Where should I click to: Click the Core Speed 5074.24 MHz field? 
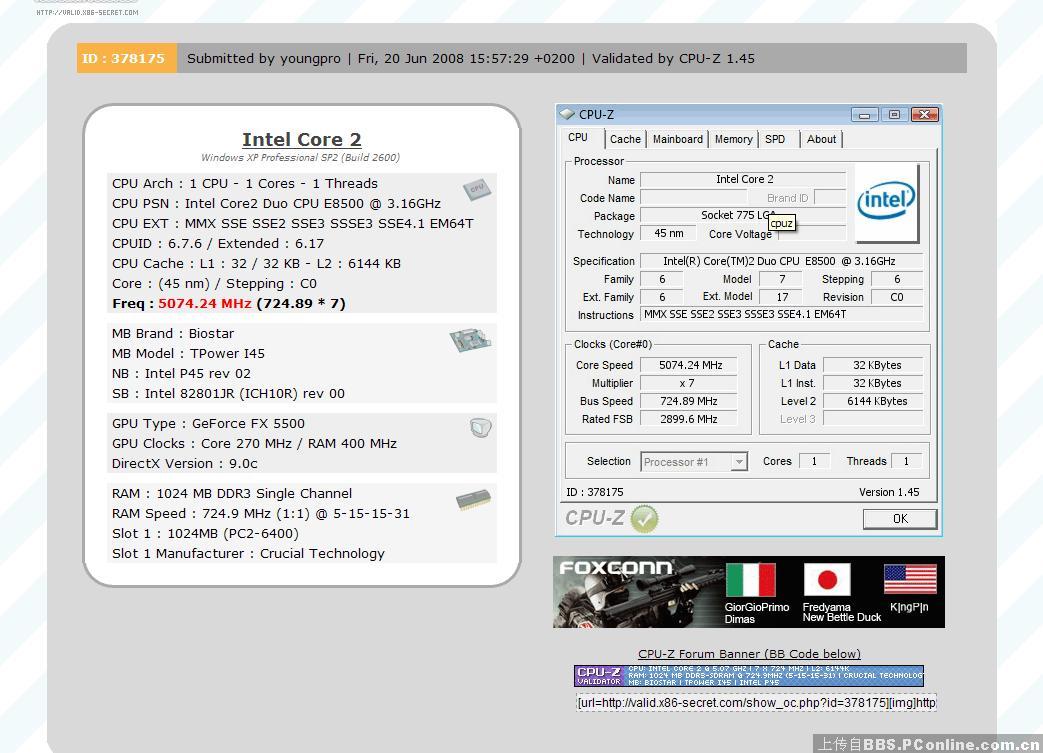[x=690, y=365]
